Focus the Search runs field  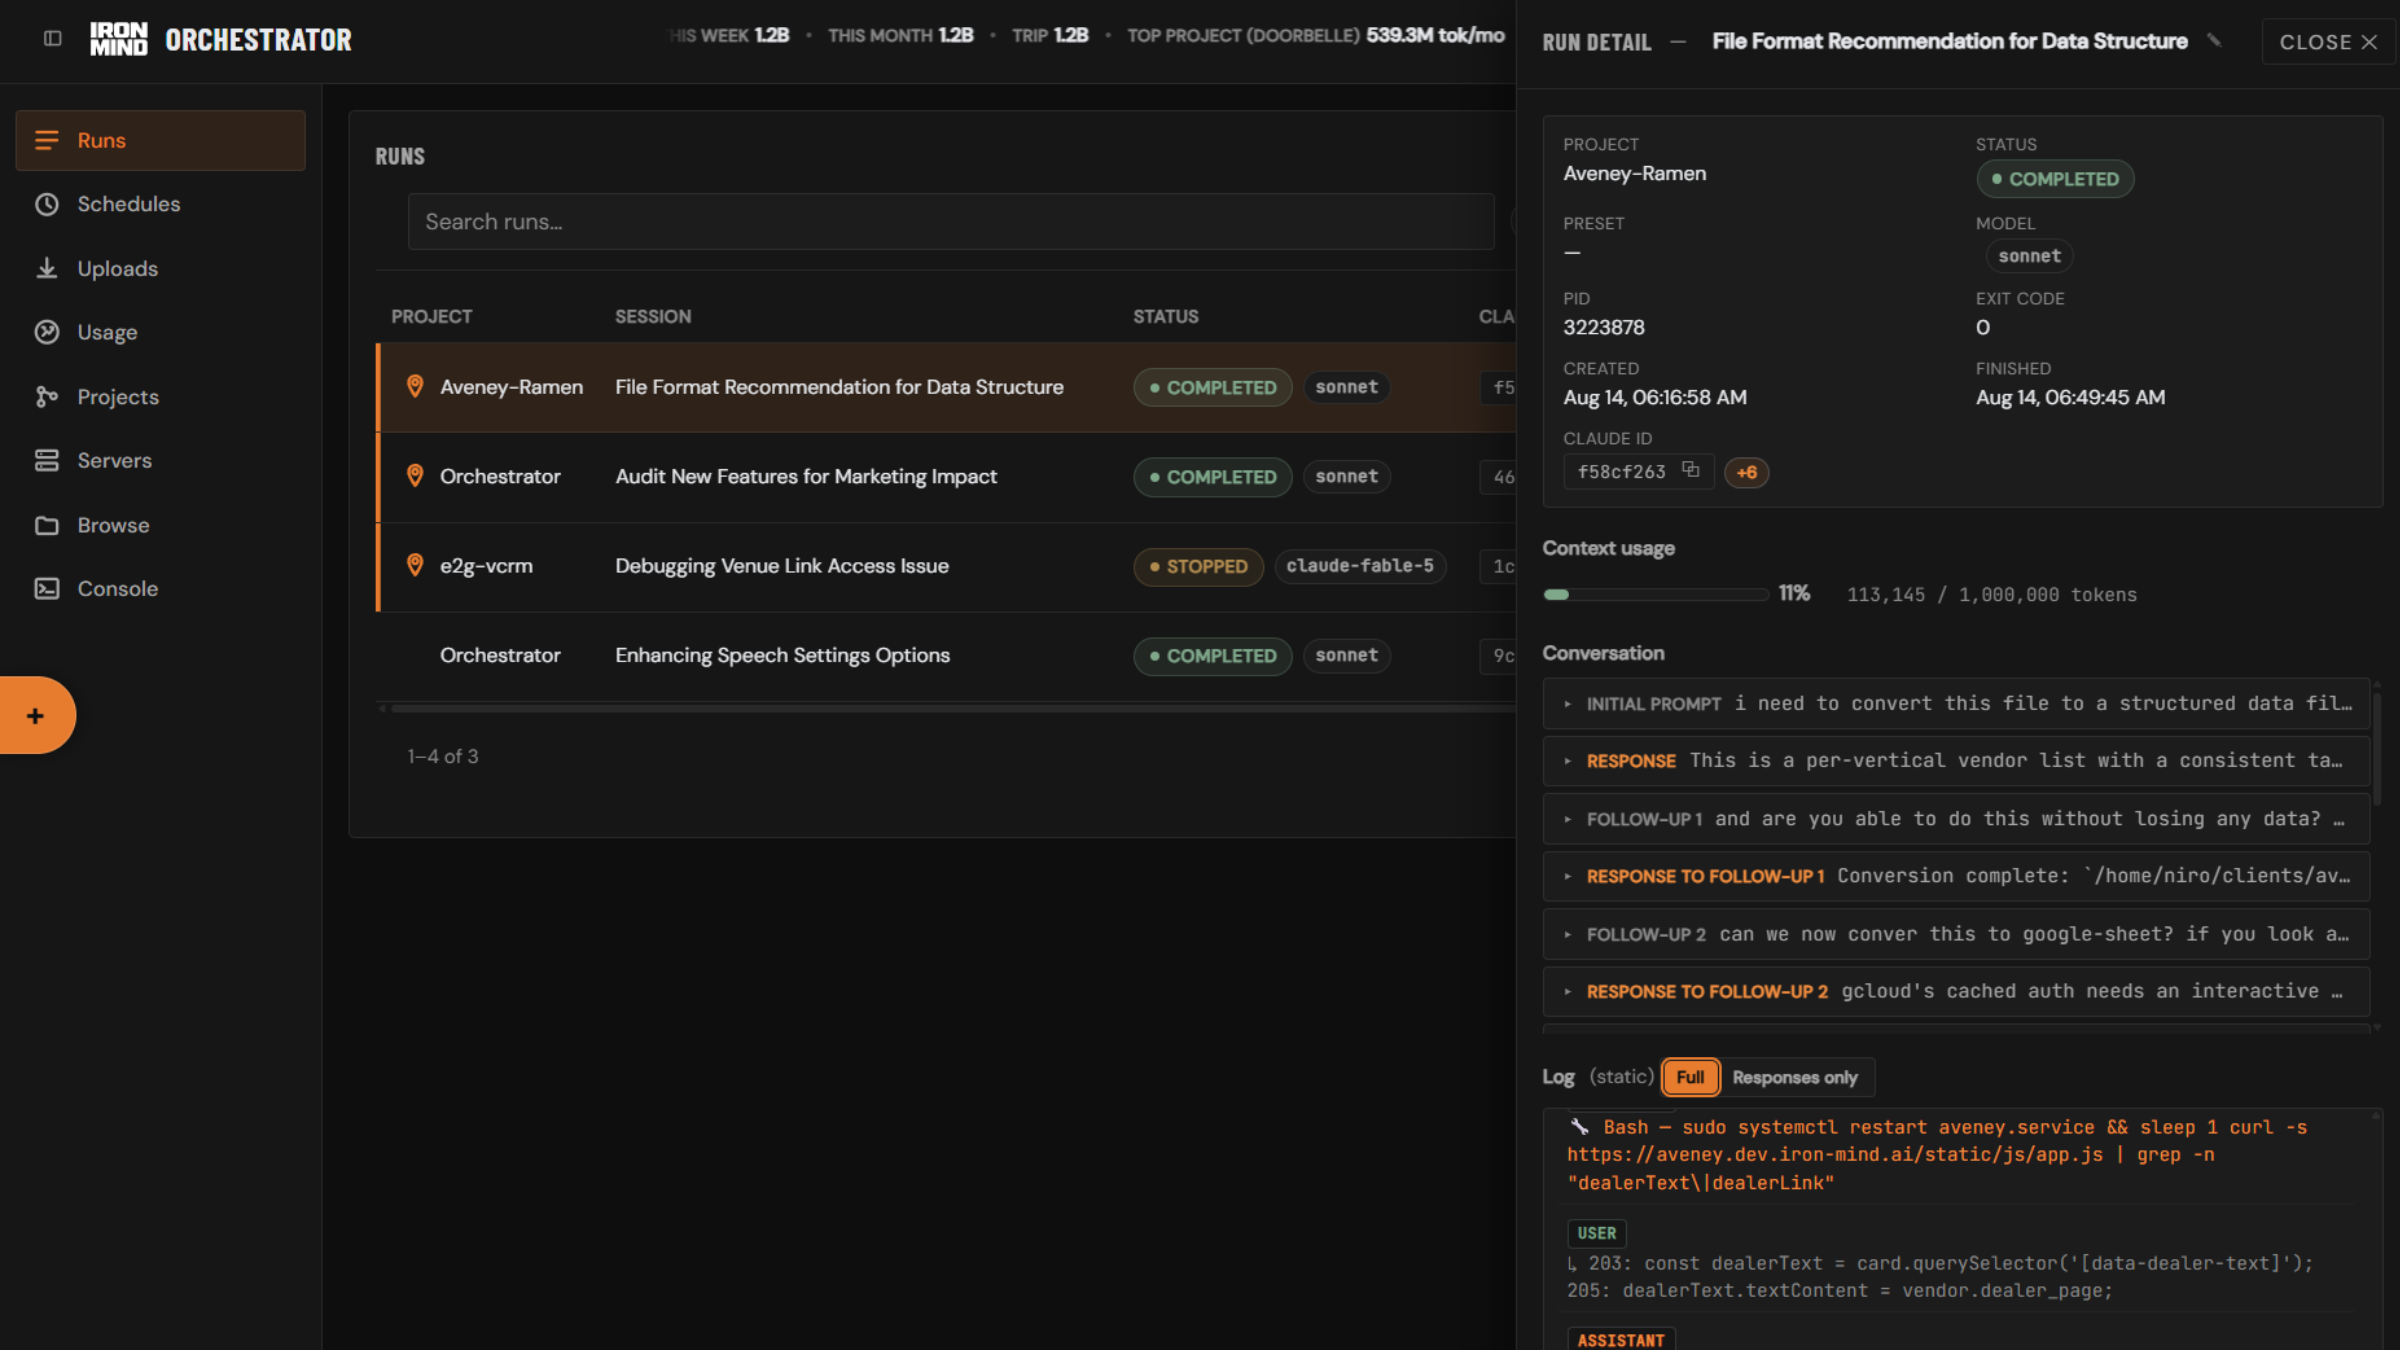tap(950, 221)
